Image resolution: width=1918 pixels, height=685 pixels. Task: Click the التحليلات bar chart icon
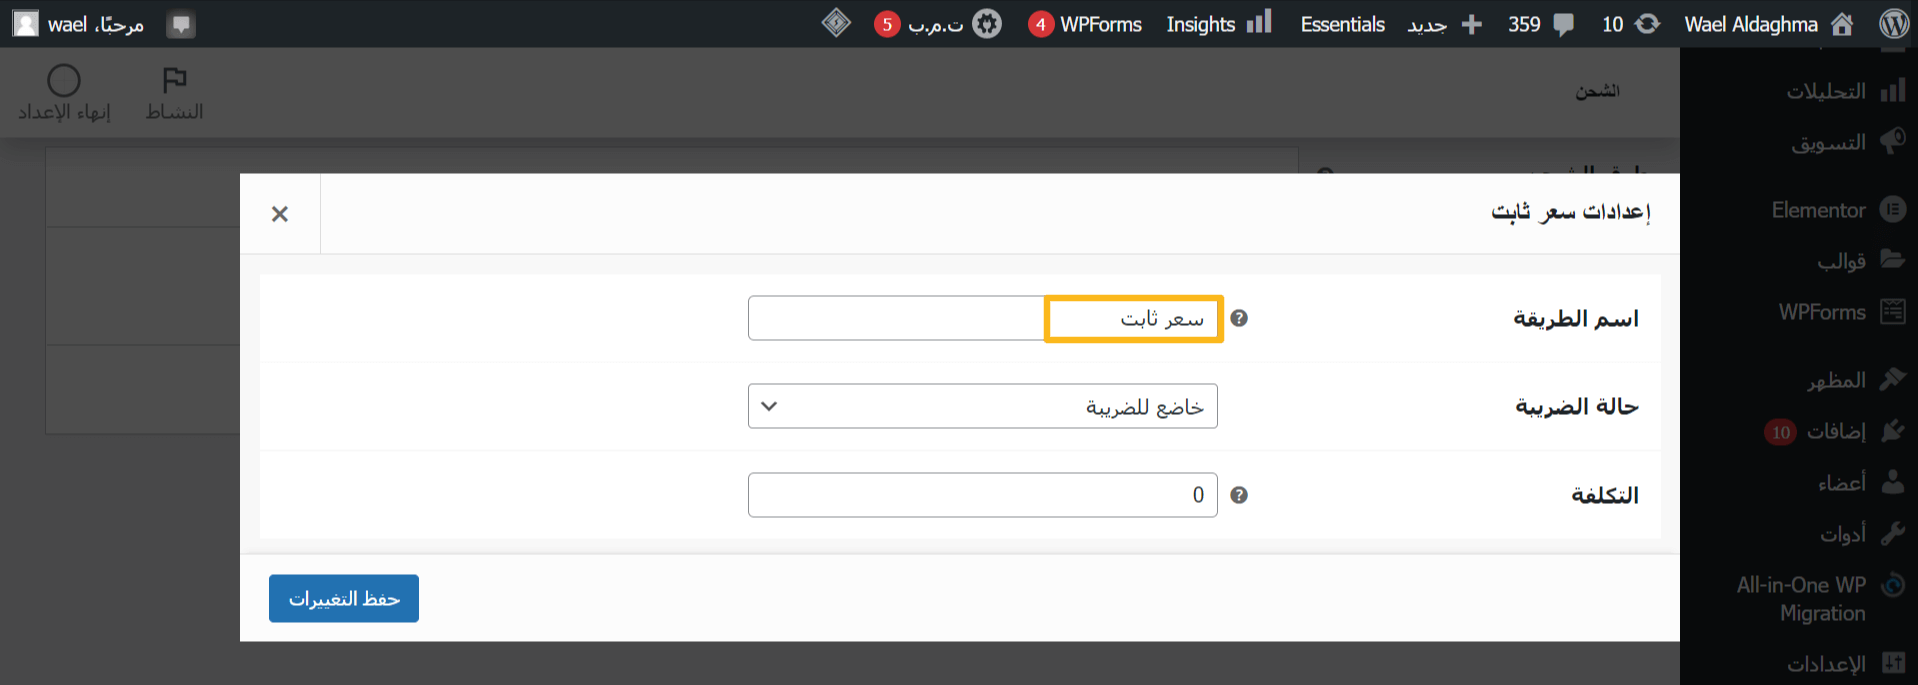pos(1892,91)
